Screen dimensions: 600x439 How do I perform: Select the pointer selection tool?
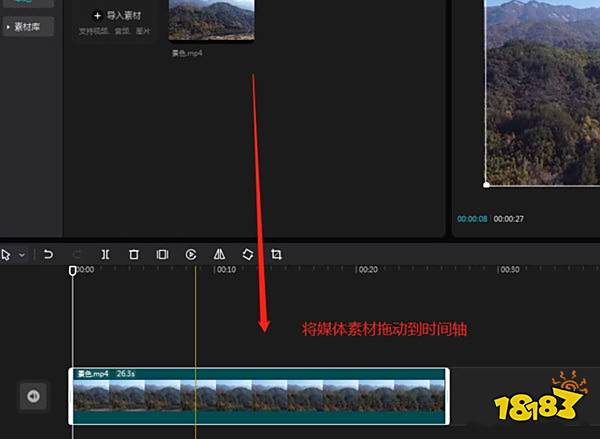tap(6, 255)
